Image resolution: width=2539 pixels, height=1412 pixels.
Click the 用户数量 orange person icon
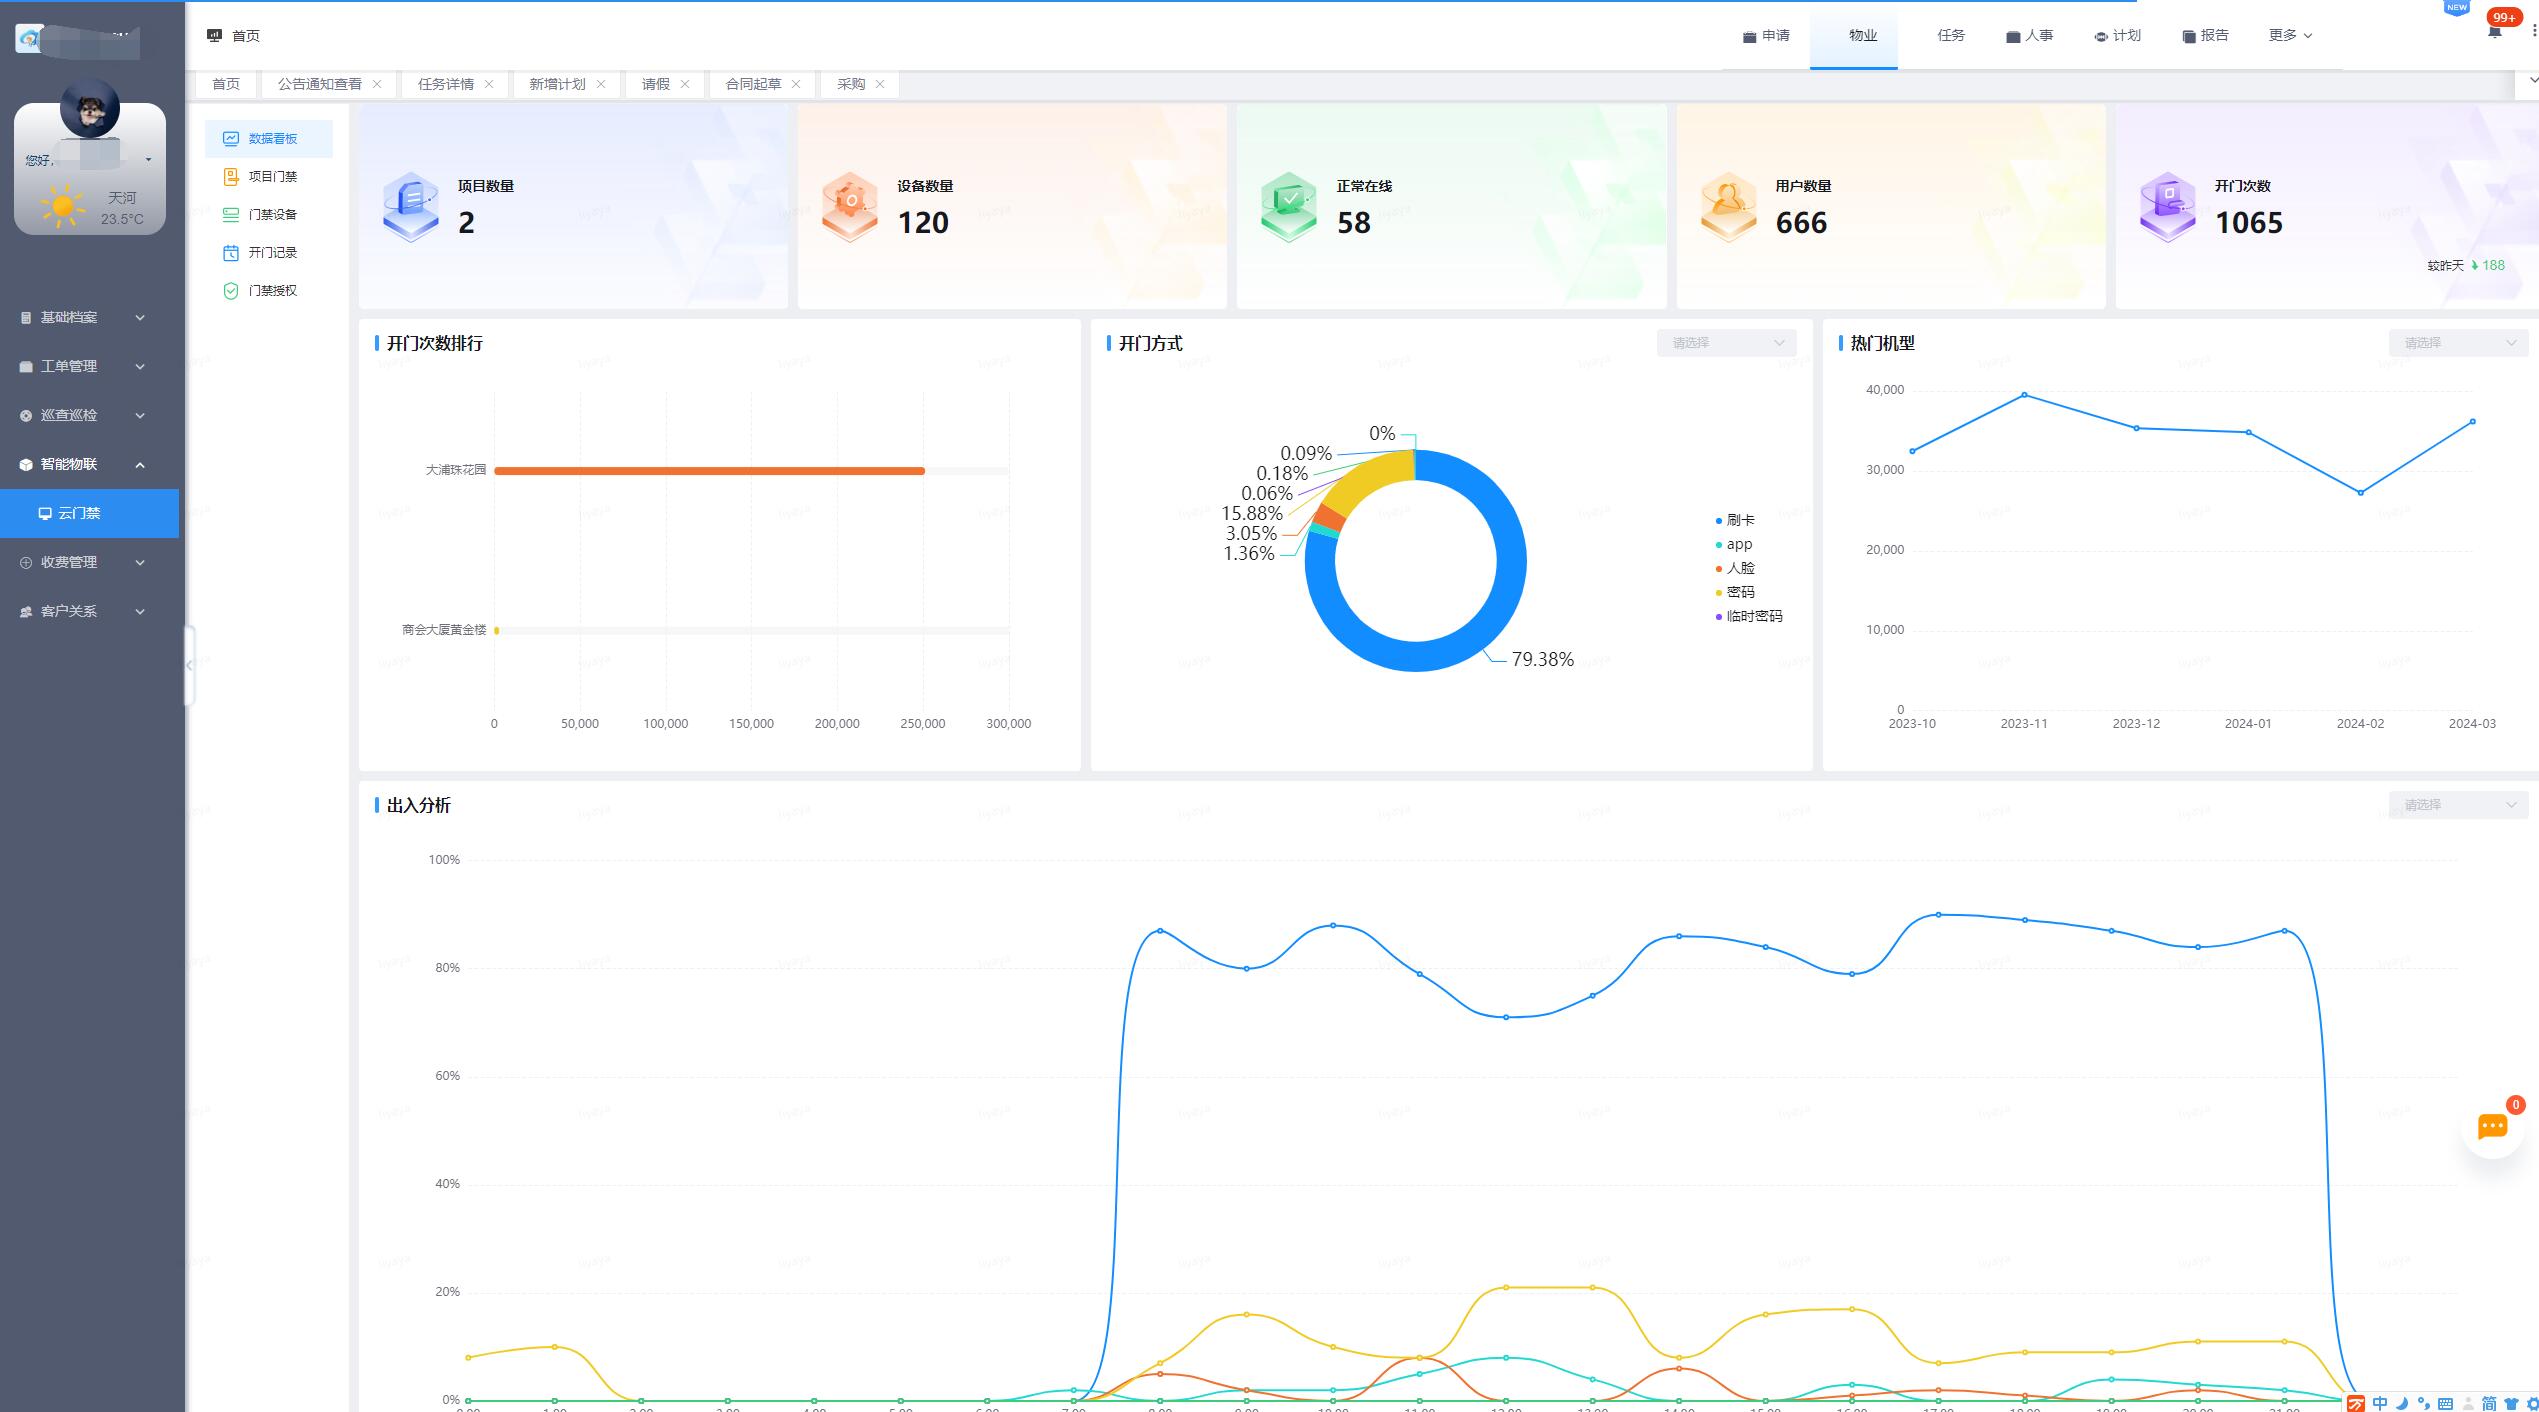point(1728,207)
